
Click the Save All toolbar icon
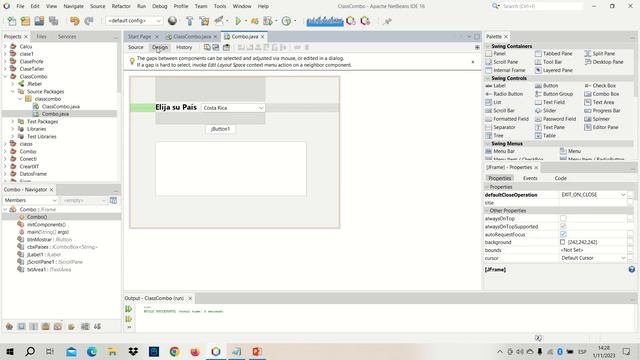coord(53,21)
